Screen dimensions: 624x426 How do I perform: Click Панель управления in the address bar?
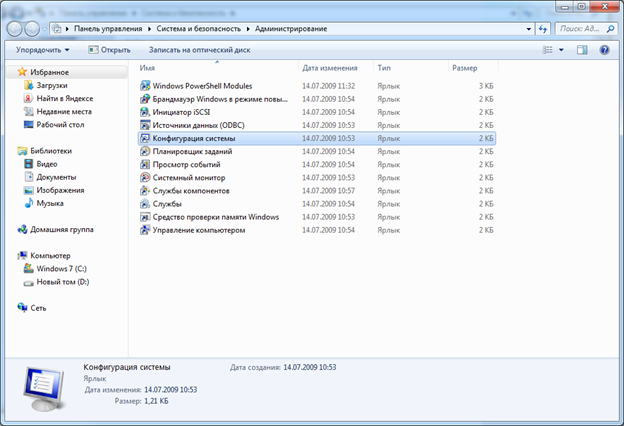click(108, 29)
